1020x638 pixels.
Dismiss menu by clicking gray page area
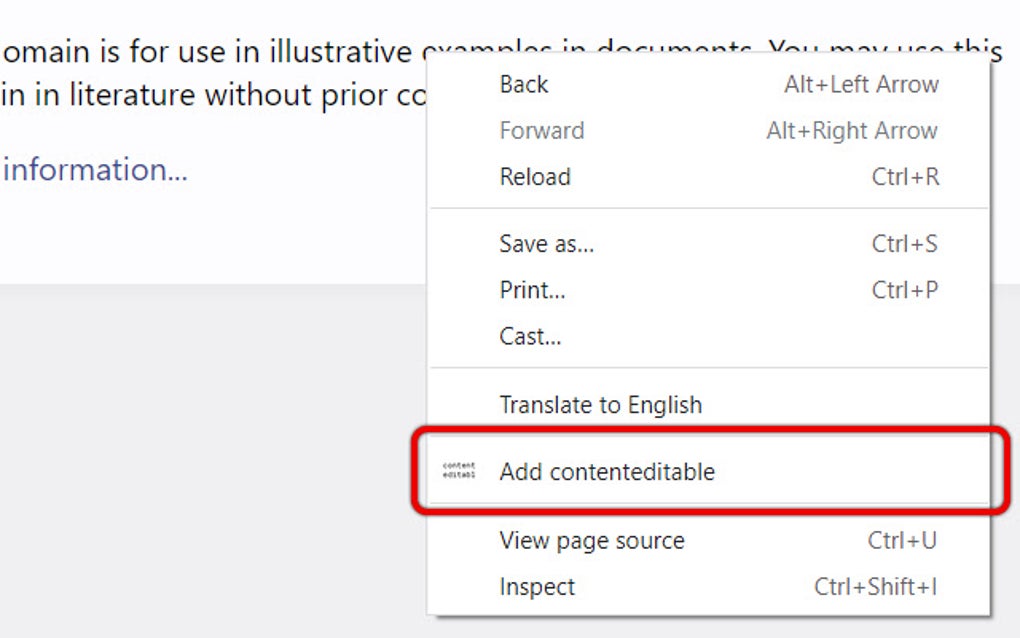[x=200, y=450]
